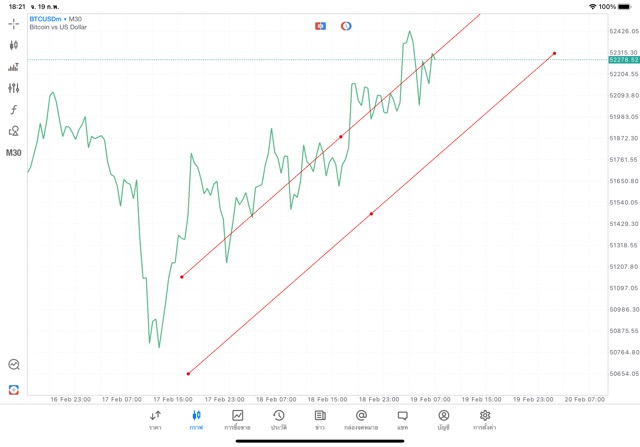Click the current price label 52278.52
Screen dimensions: 640x447
(622, 60)
